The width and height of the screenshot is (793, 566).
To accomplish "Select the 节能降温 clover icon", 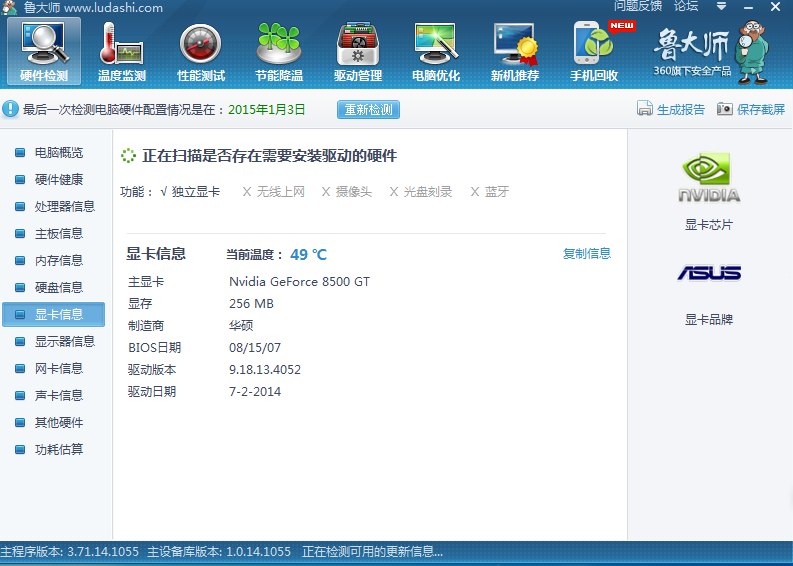I will [x=279, y=52].
